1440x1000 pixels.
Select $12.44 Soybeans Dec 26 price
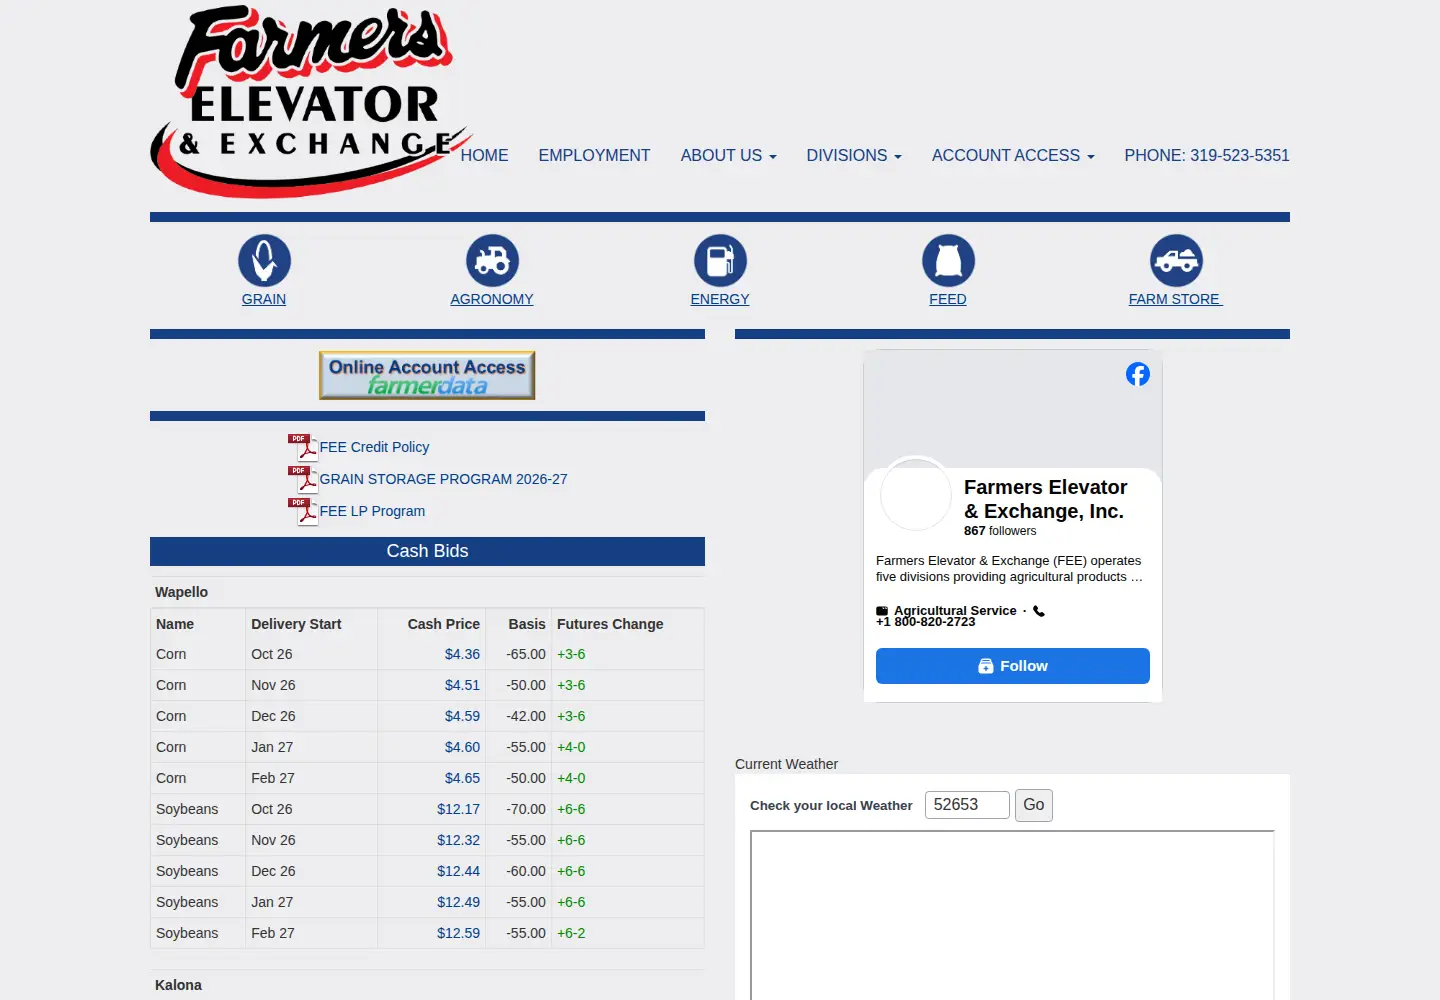[458, 871]
